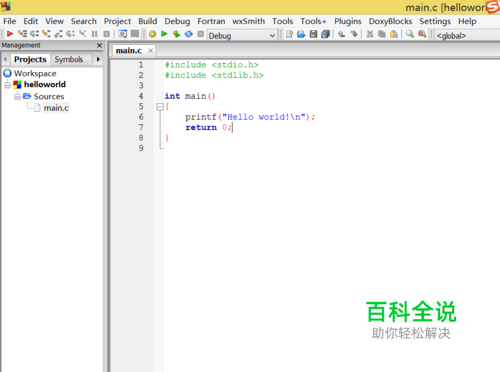Open the Tools menu

[282, 21]
